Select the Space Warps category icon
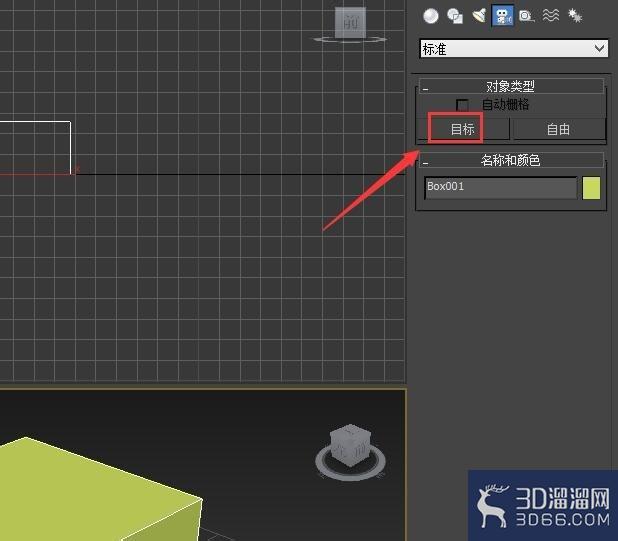 (x=551, y=16)
